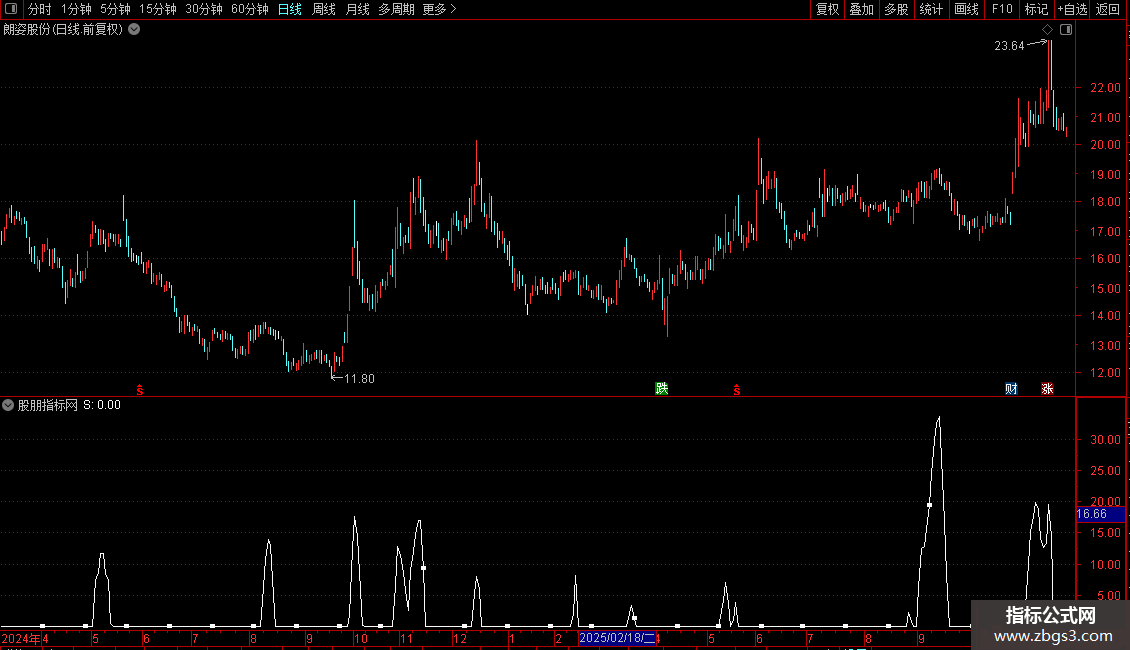Open F10 company info
The height and width of the screenshot is (650, 1130).
(x=1002, y=9)
